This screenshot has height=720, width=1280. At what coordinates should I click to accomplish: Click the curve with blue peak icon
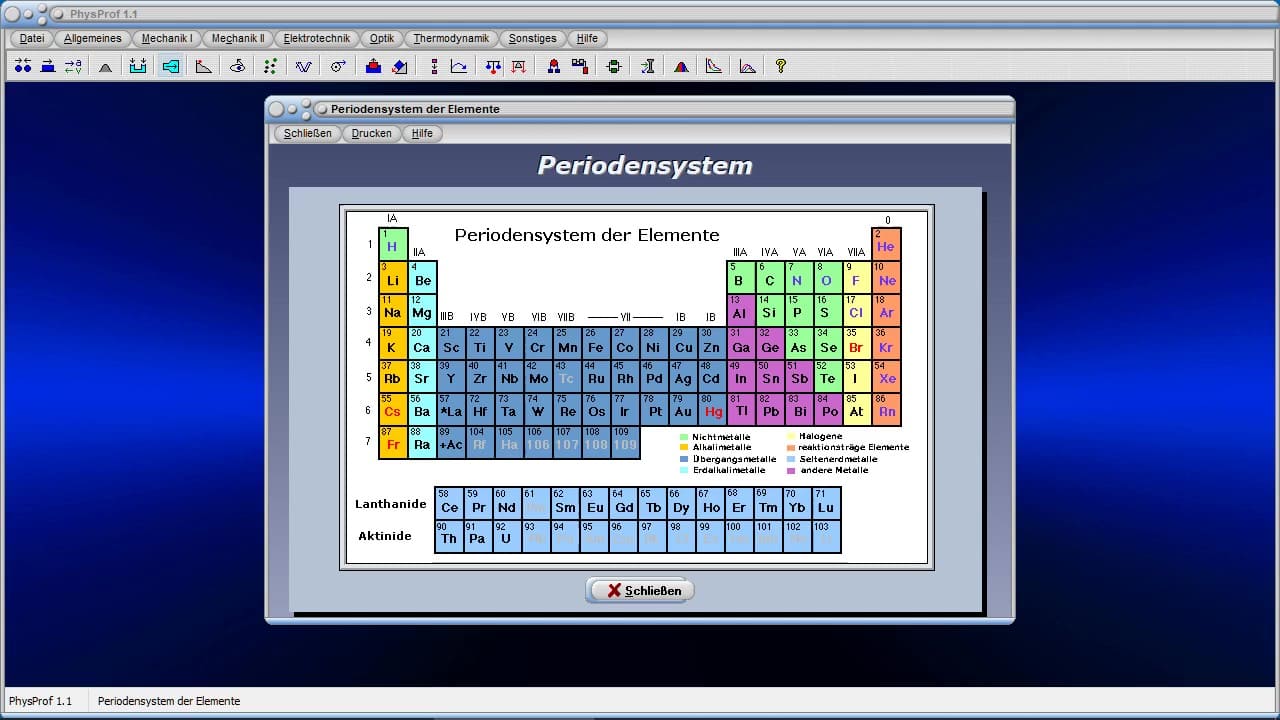point(747,66)
